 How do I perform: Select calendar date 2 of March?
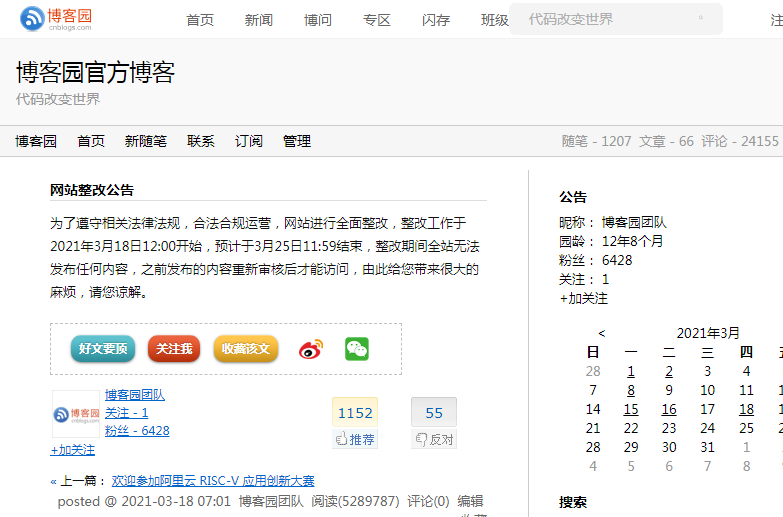669,371
